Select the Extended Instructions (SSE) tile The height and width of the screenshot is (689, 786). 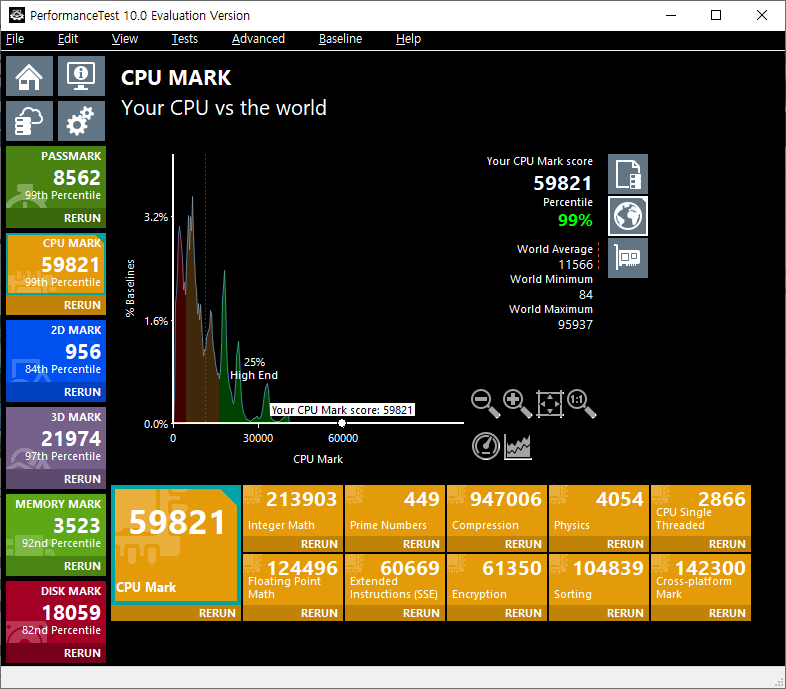(x=395, y=579)
